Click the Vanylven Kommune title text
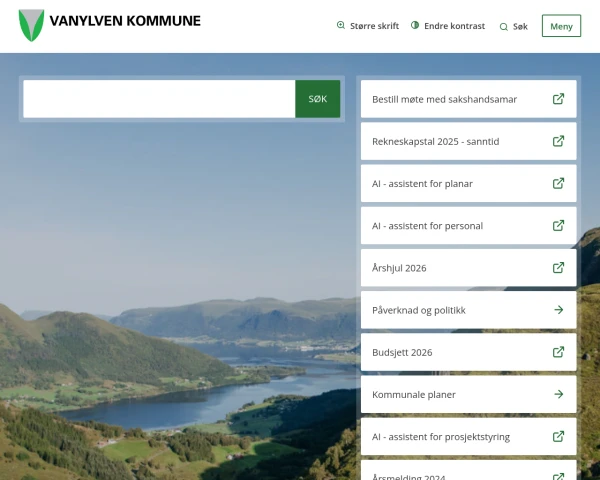The width and height of the screenshot is (600, 480). 124,21
